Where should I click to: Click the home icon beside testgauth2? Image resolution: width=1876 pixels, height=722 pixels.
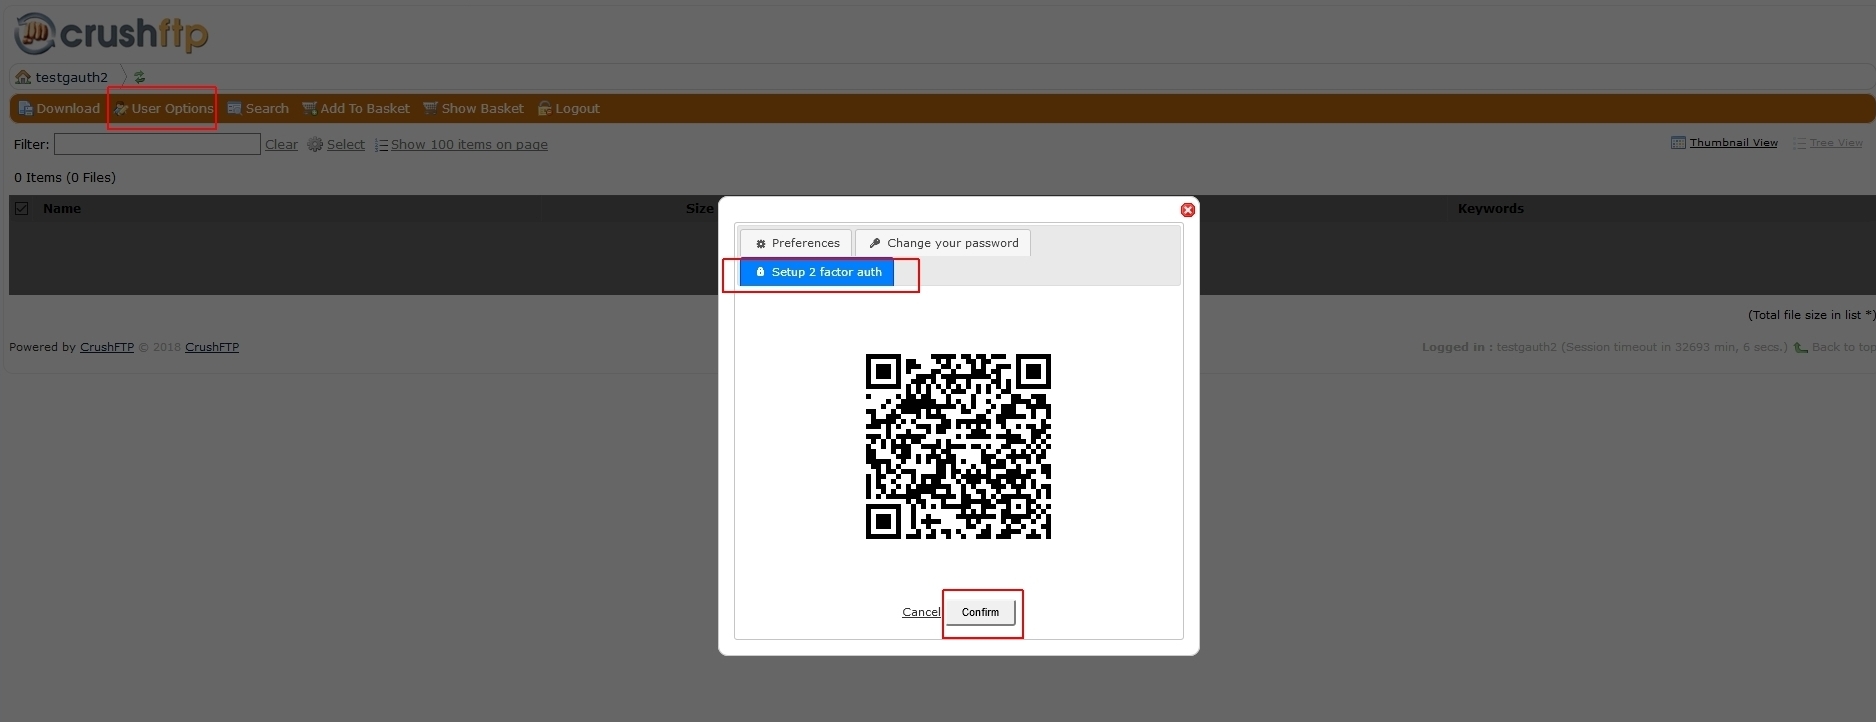click(x=23, y=77)
